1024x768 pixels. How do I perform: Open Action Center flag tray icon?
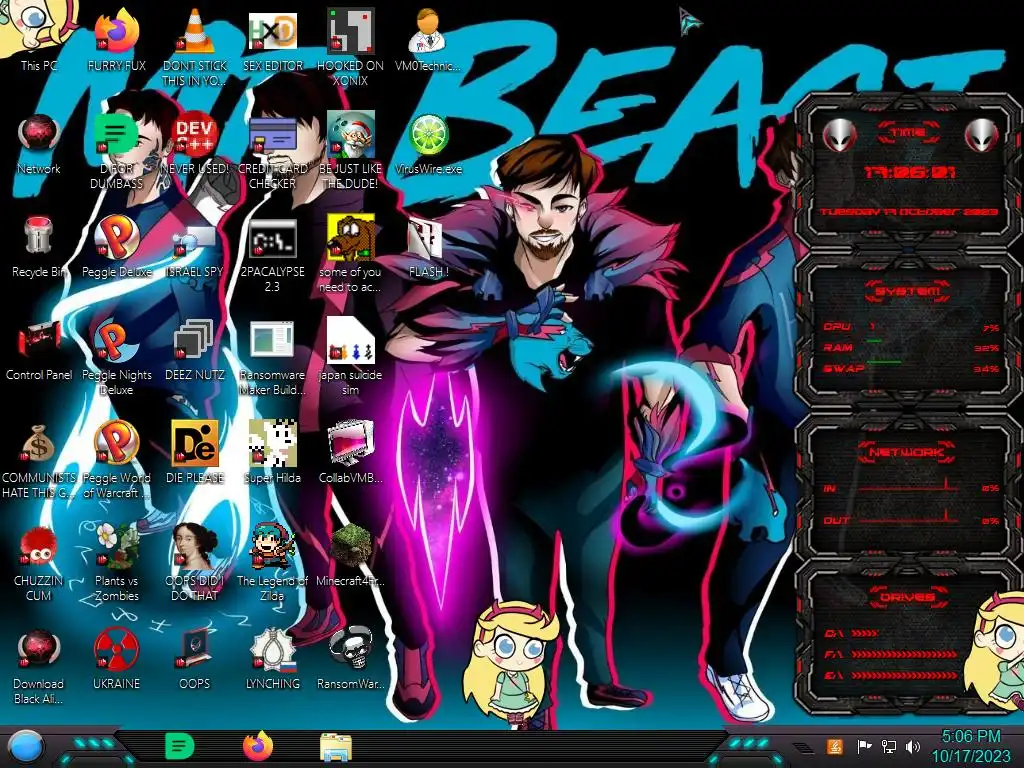pos(864,746)
